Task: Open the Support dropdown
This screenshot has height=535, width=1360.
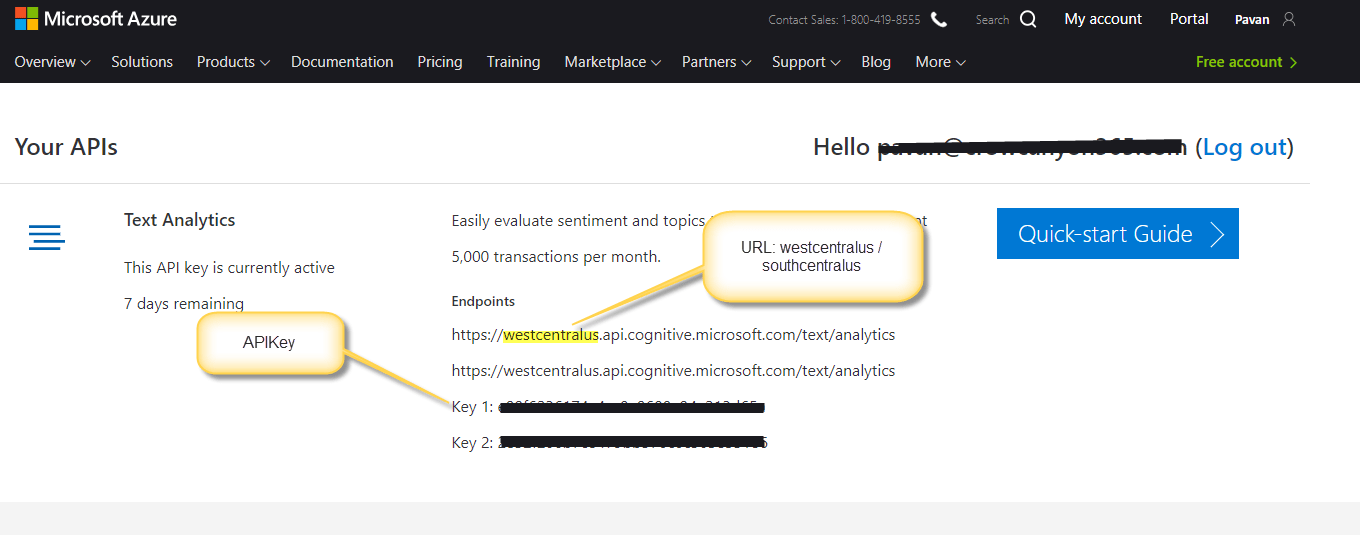Action: point(806,62)
